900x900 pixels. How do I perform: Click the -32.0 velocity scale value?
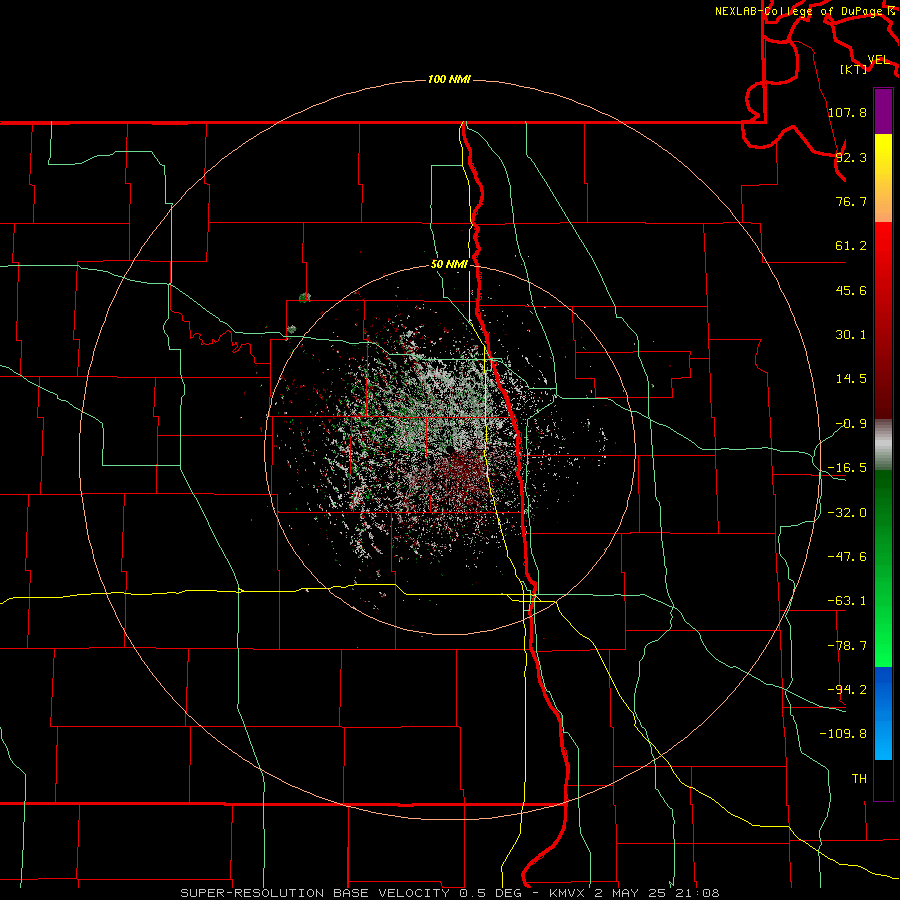click(x=847, y=513)
